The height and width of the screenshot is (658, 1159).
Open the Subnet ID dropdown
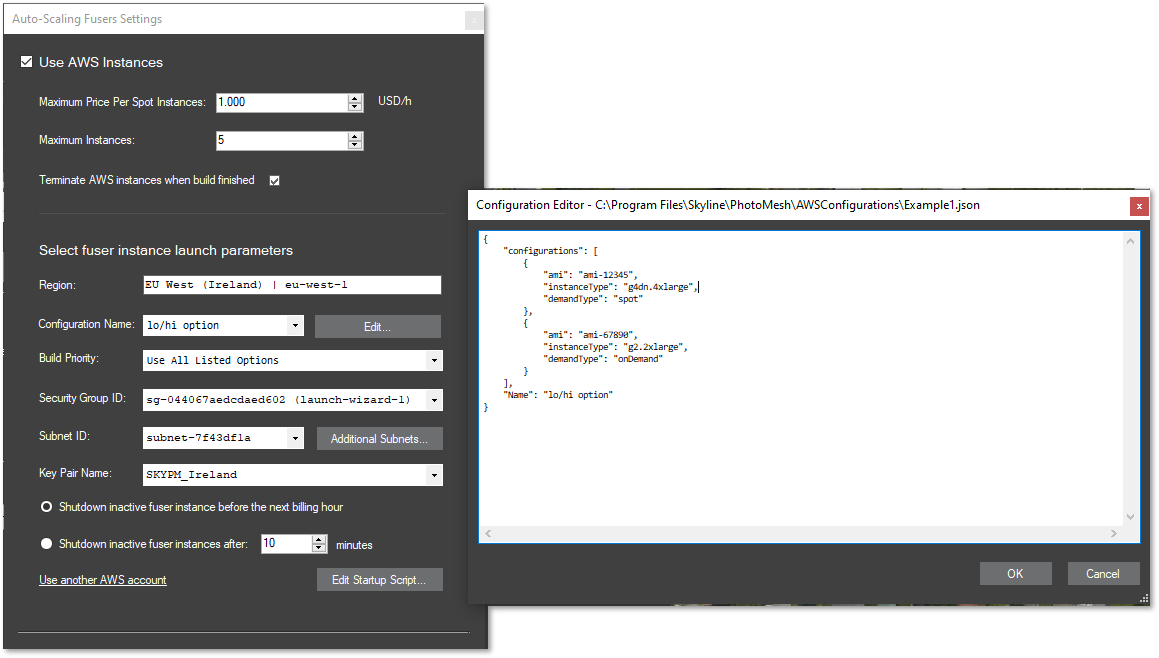coord(295,438)
